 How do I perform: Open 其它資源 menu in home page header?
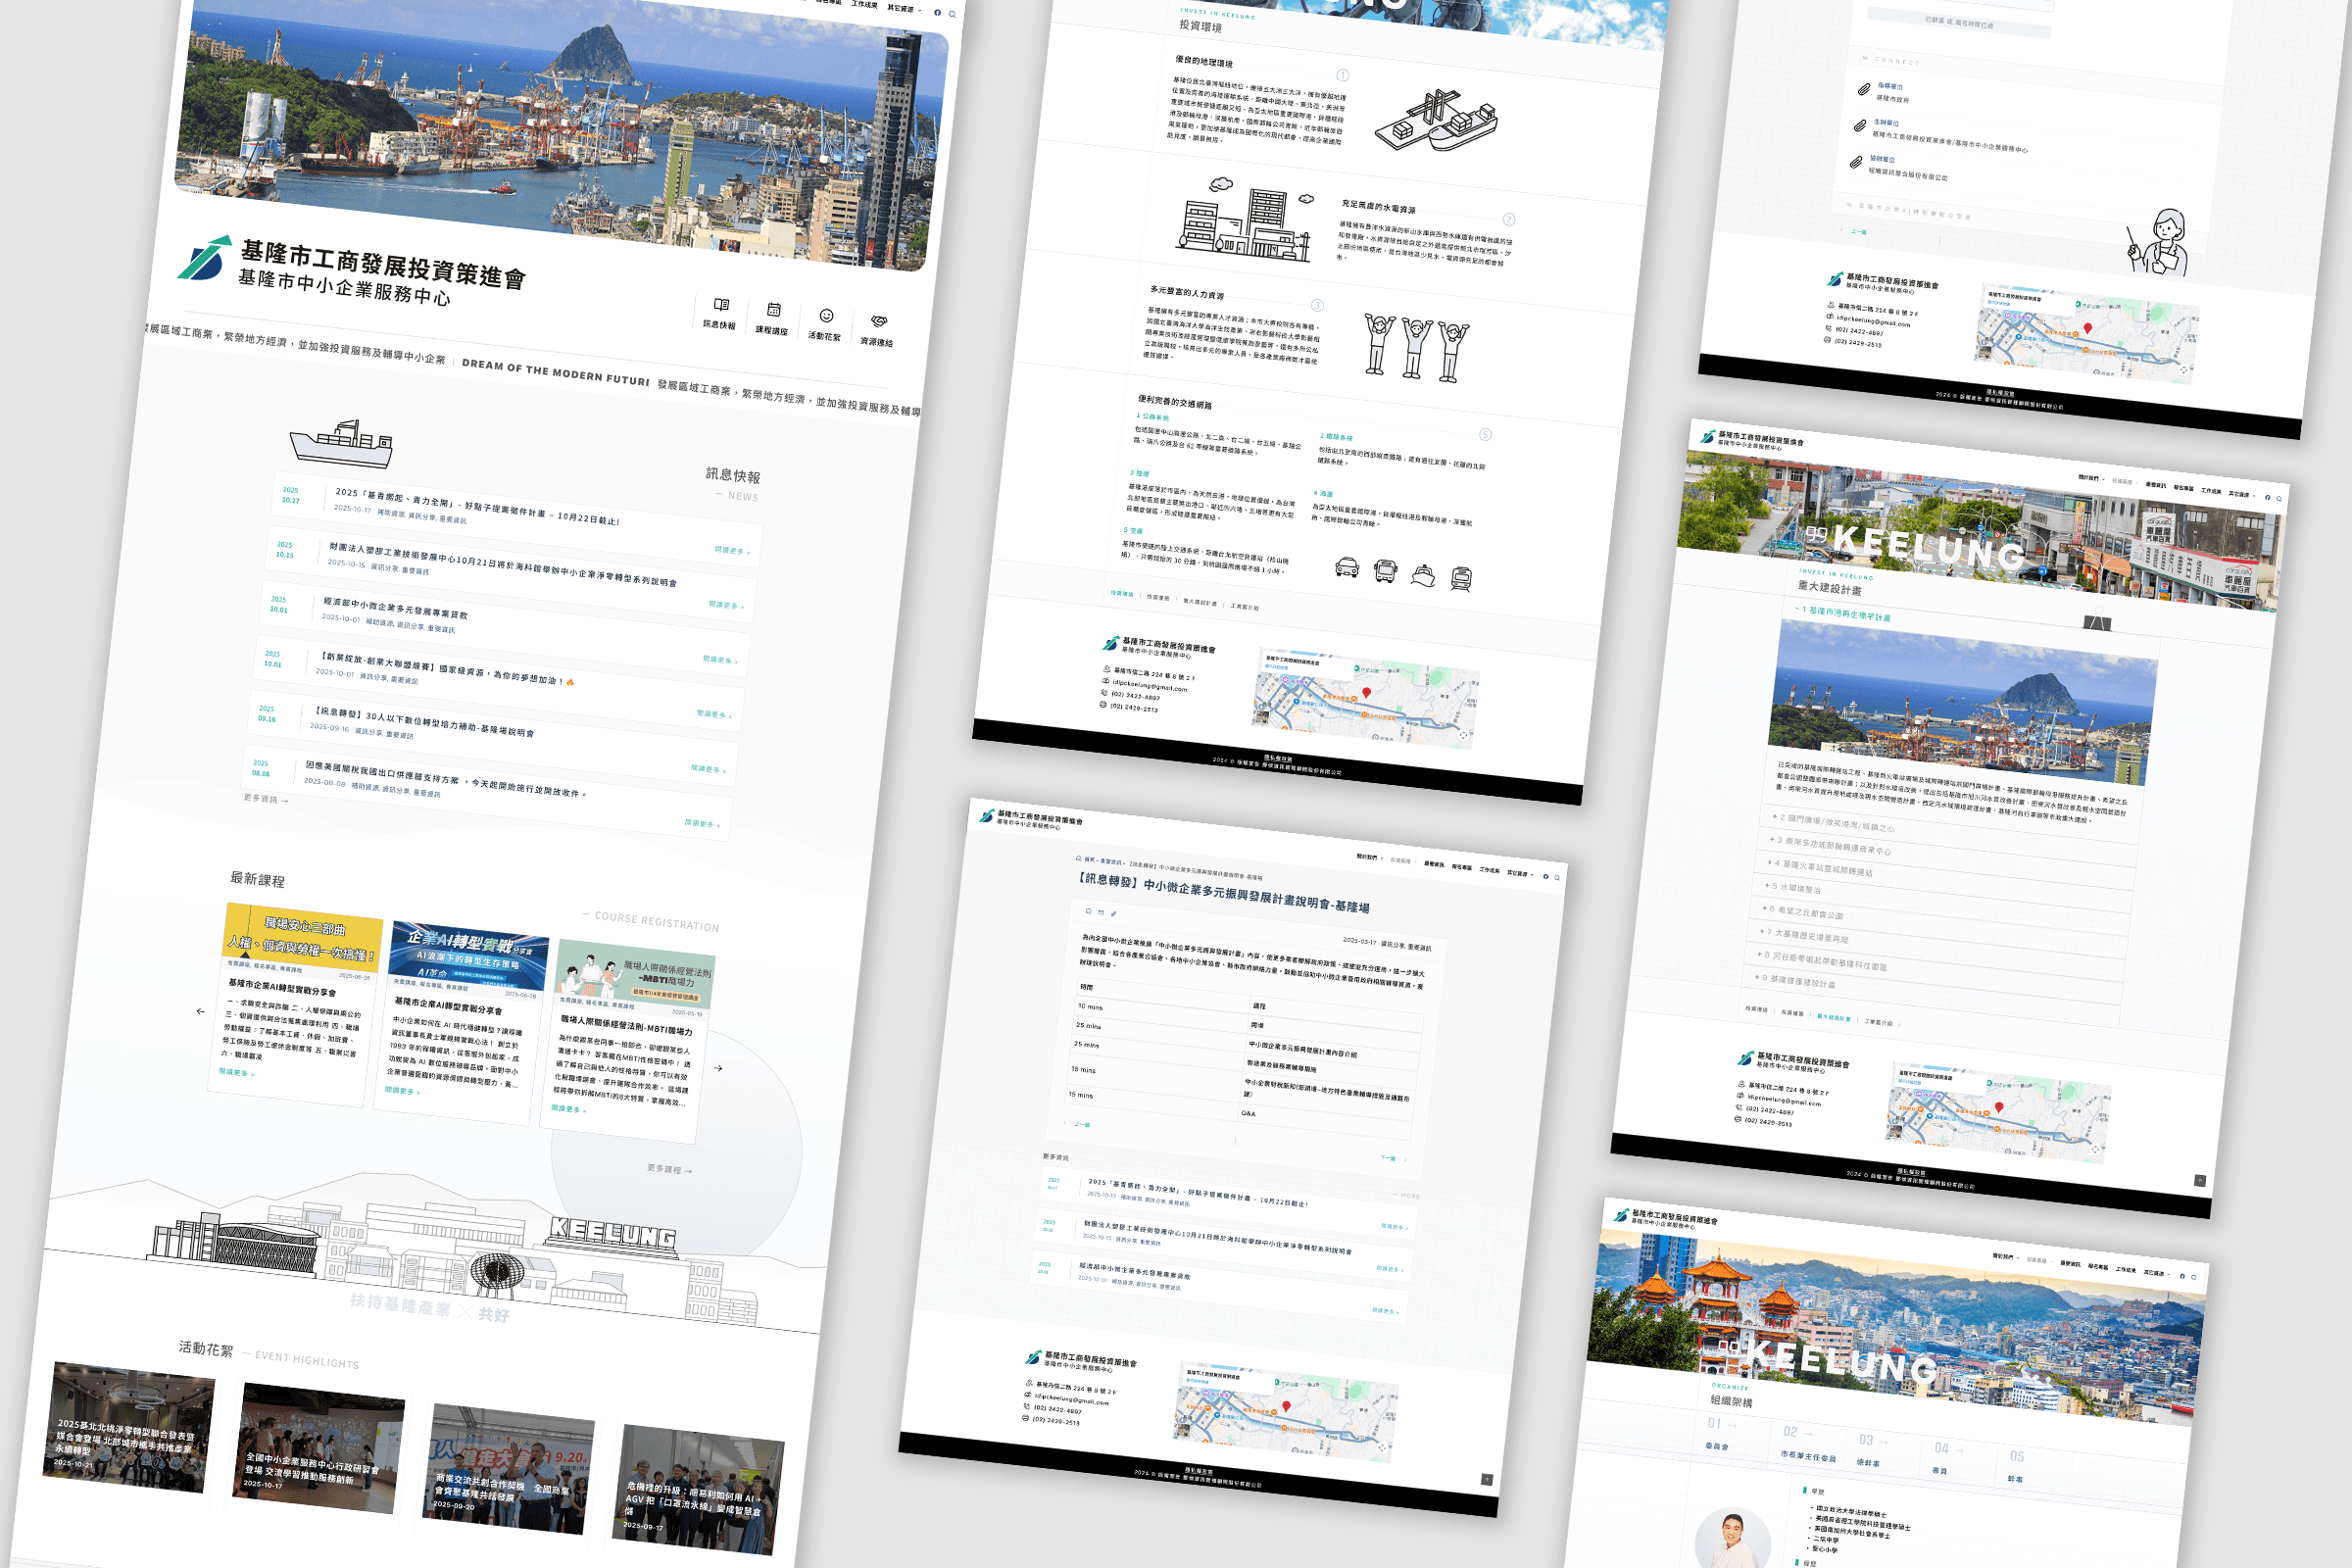(901, 8)
